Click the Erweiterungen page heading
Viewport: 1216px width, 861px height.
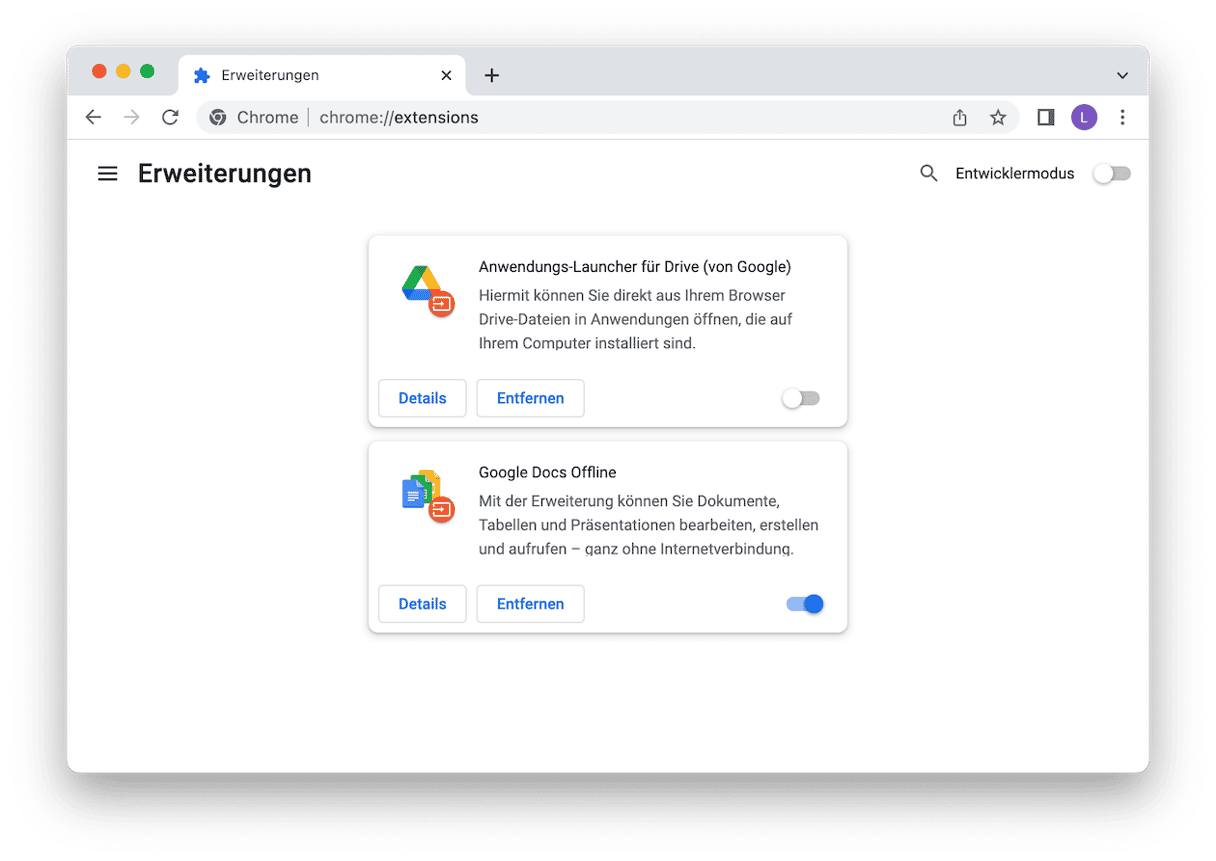[225, 173]
